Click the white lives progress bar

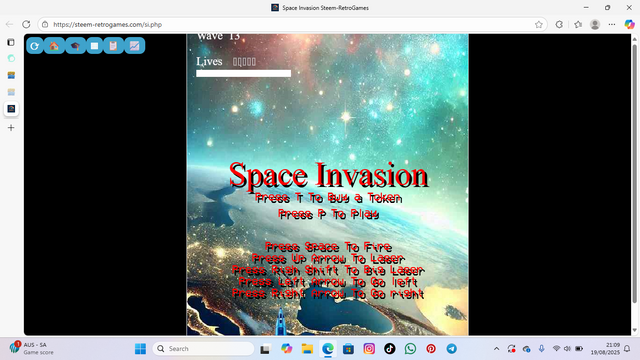pos(243,73)
